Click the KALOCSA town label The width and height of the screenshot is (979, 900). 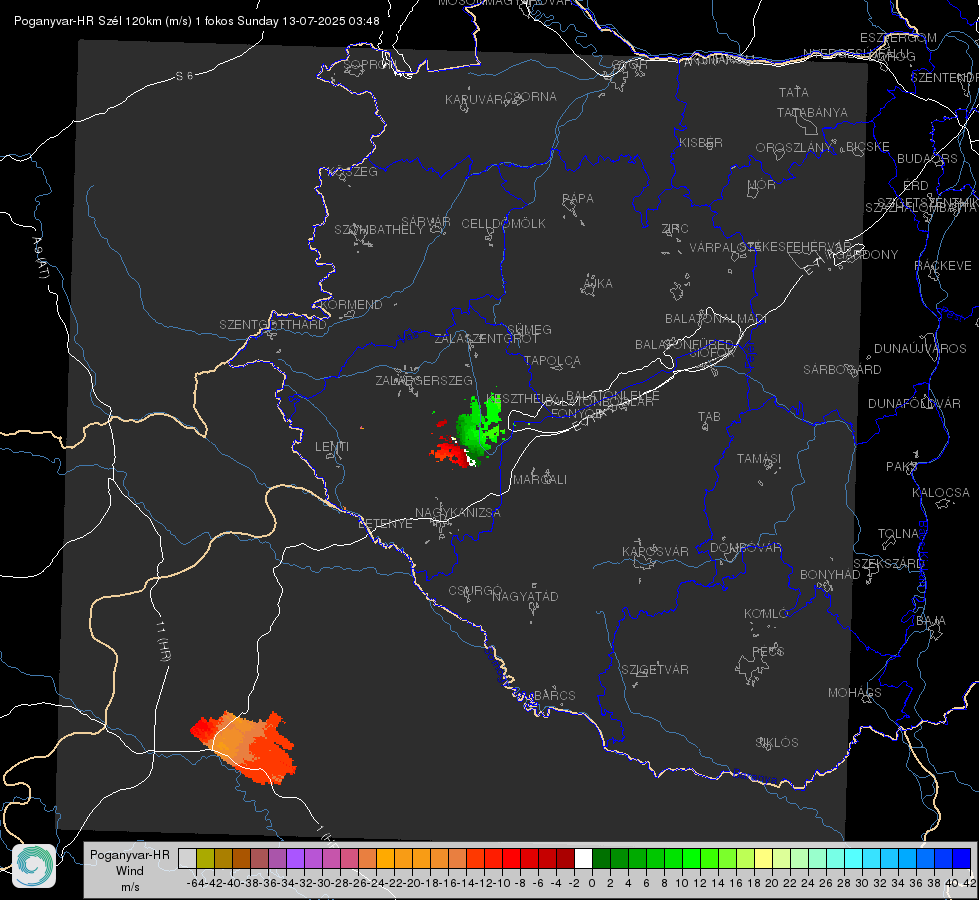point(940,493)
